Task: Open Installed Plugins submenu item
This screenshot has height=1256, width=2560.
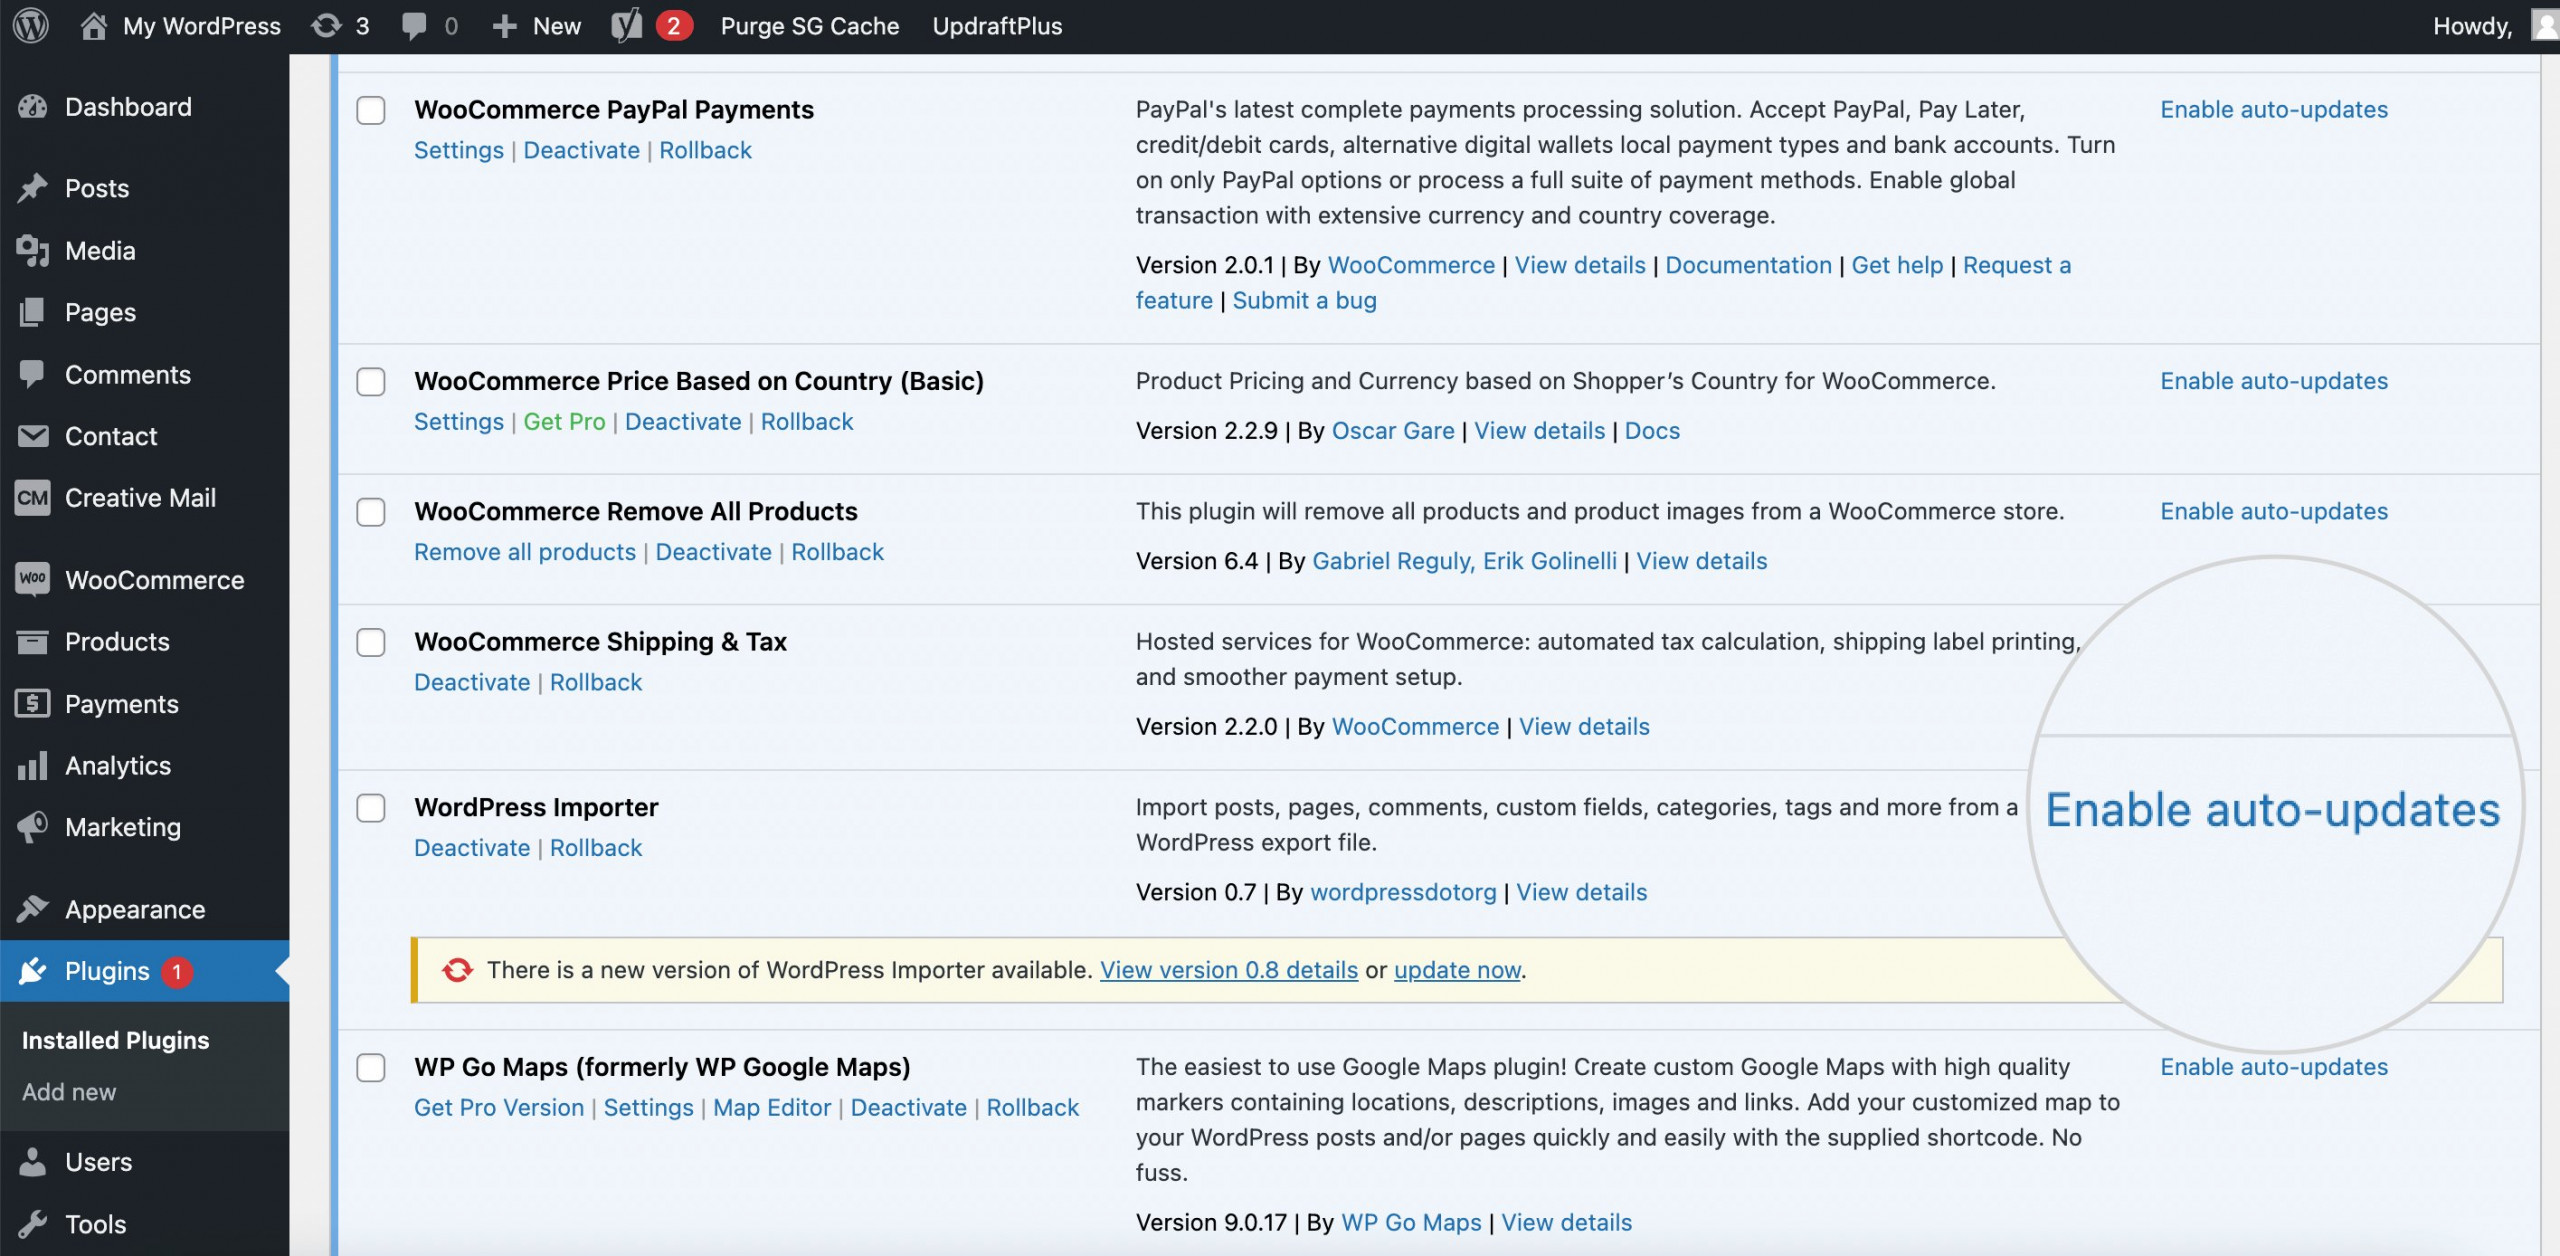Action: [116, 1040]
